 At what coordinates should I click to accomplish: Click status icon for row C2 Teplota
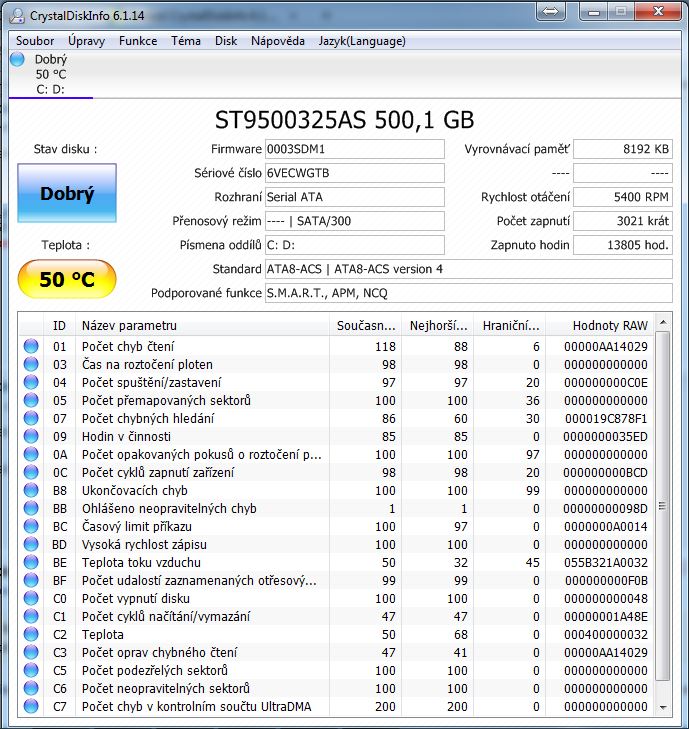point(31,635)
